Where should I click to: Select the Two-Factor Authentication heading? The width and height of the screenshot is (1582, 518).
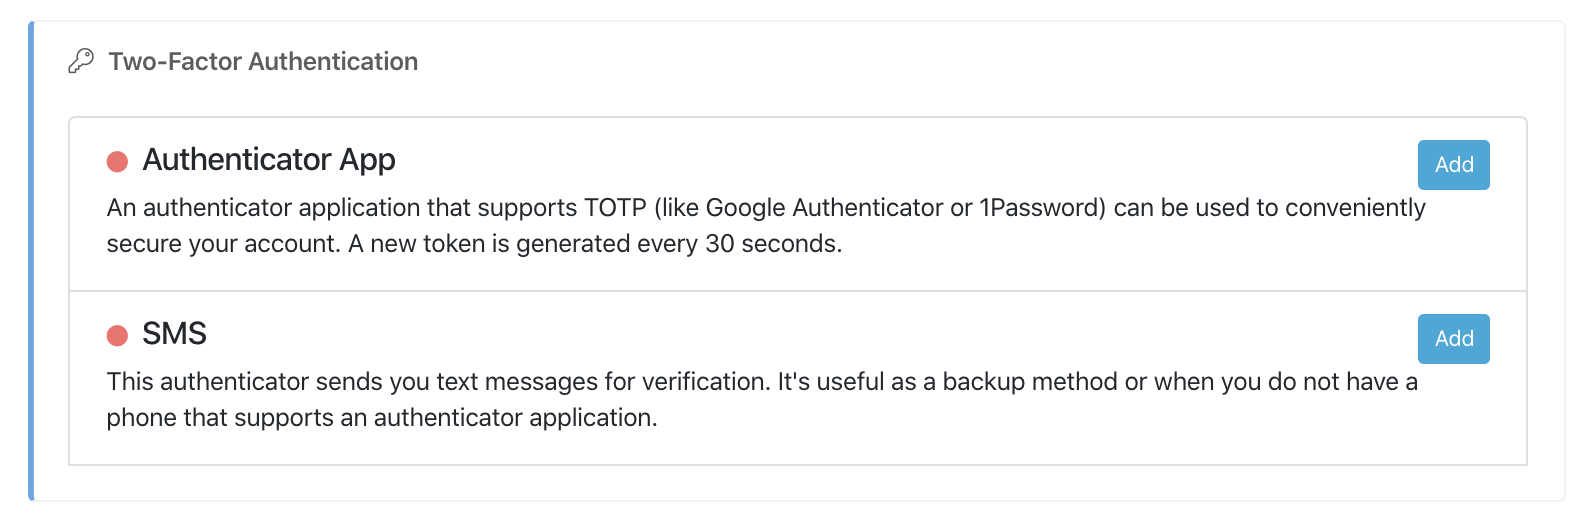point(263,61)
